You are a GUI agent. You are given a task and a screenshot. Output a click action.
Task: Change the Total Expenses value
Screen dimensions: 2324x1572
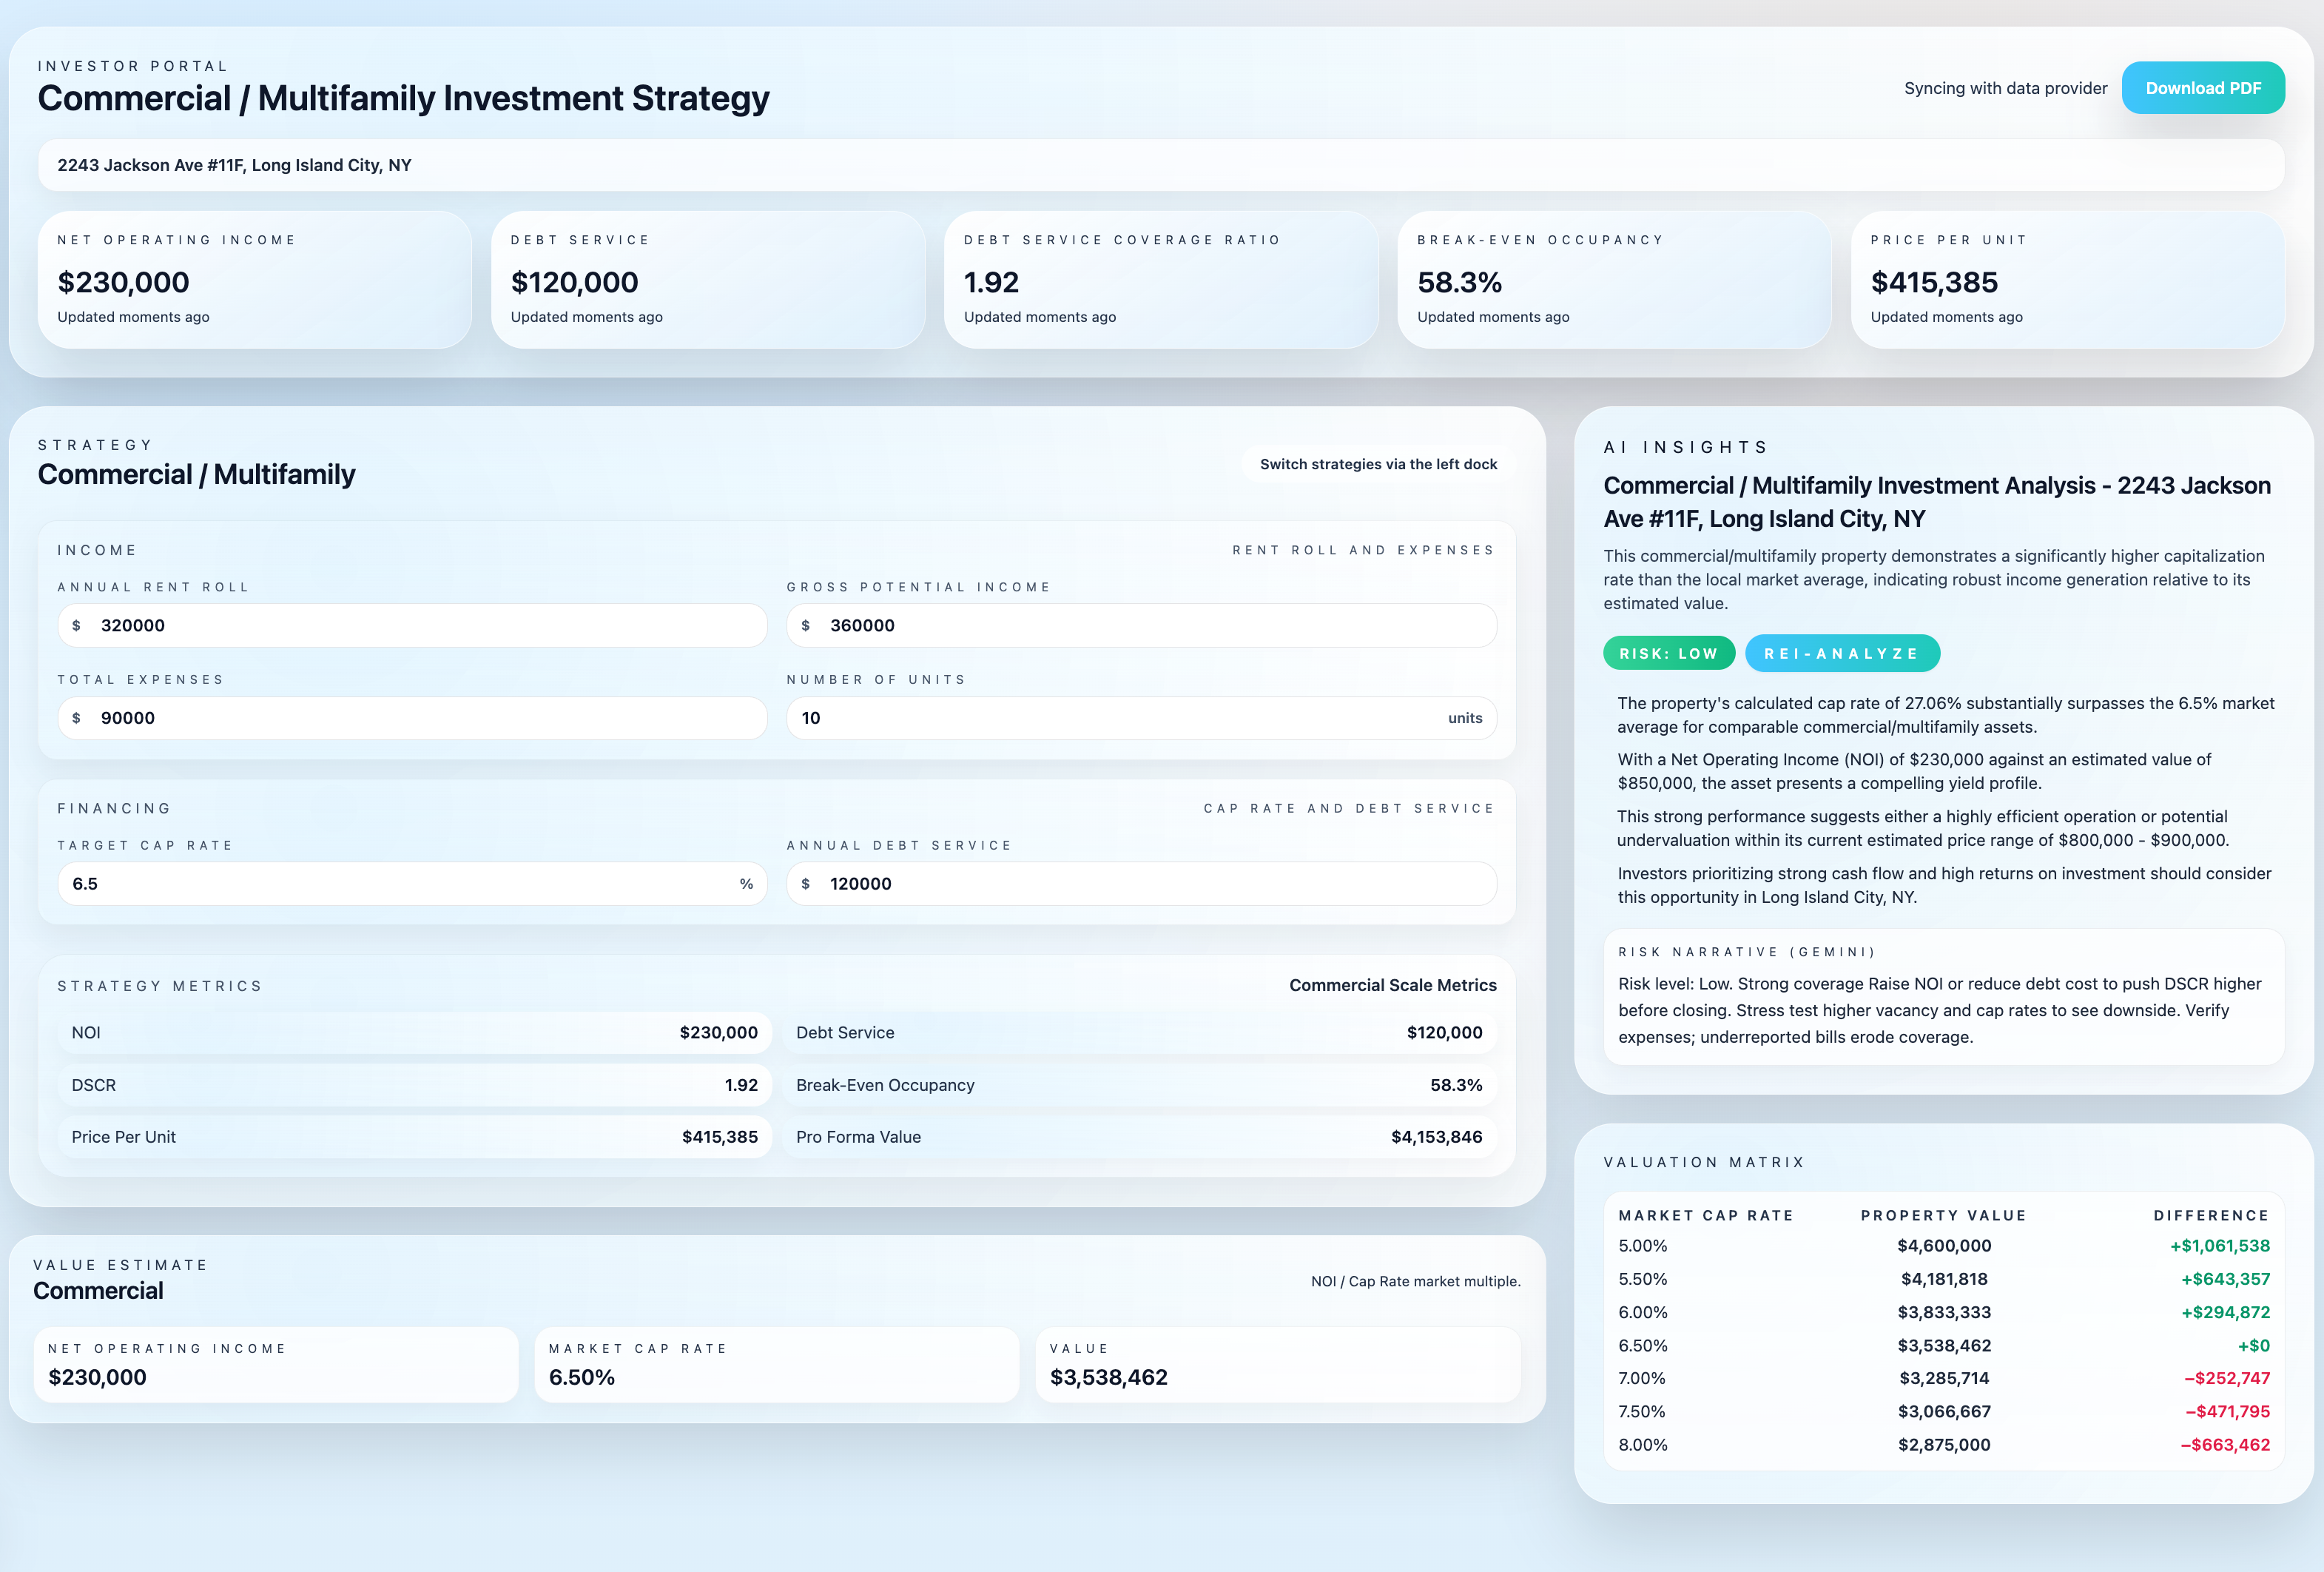[412, 717]
